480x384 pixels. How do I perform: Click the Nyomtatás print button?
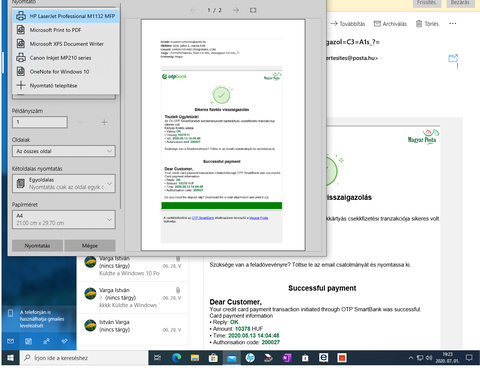pos(37,246)
